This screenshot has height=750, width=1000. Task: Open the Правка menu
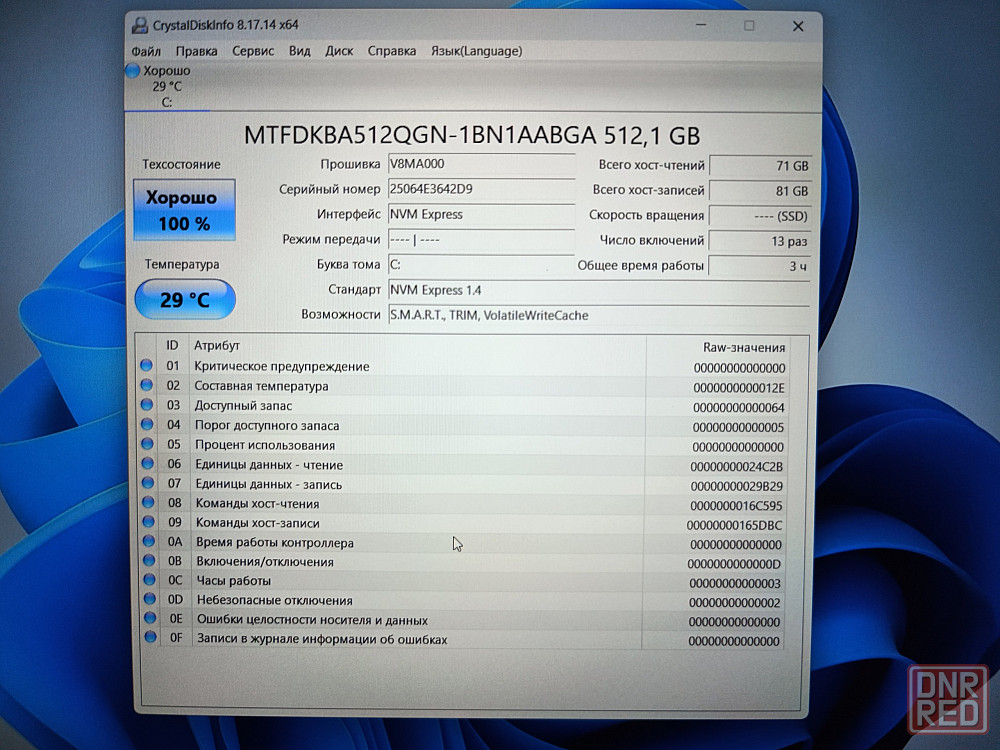pos(196,51)
